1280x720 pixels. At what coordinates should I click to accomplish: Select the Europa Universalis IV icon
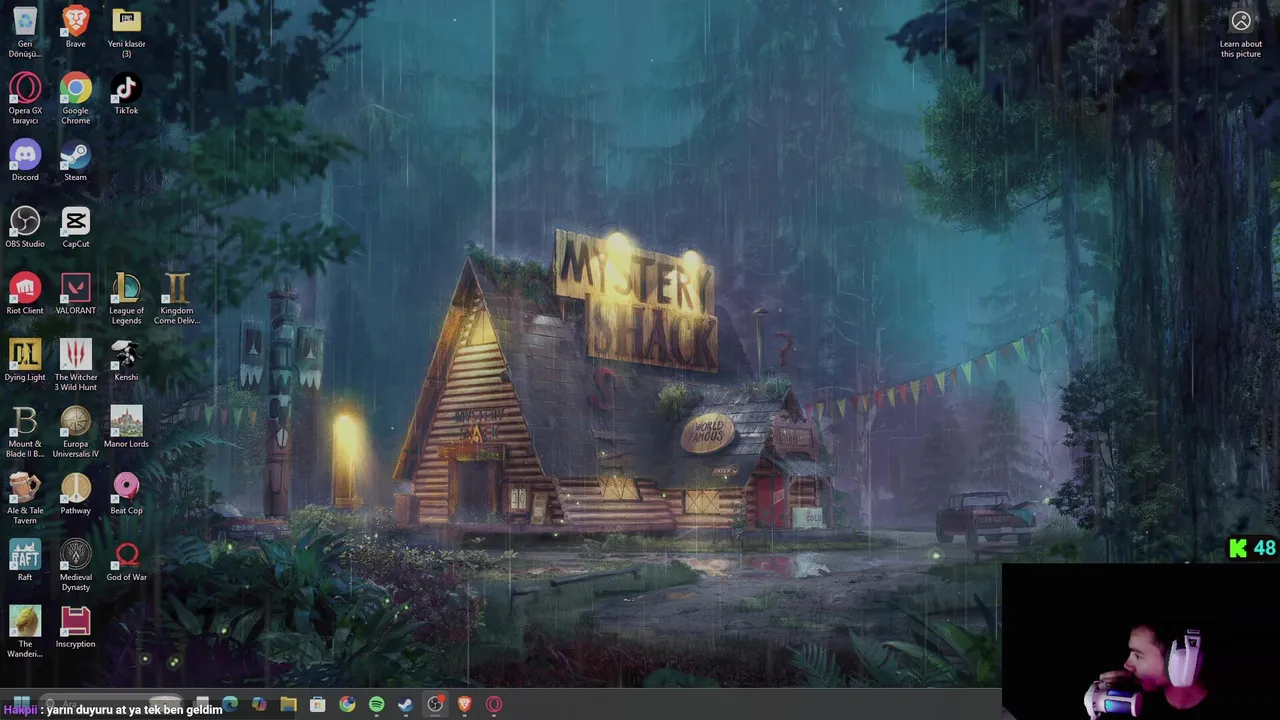click(75, 430)
